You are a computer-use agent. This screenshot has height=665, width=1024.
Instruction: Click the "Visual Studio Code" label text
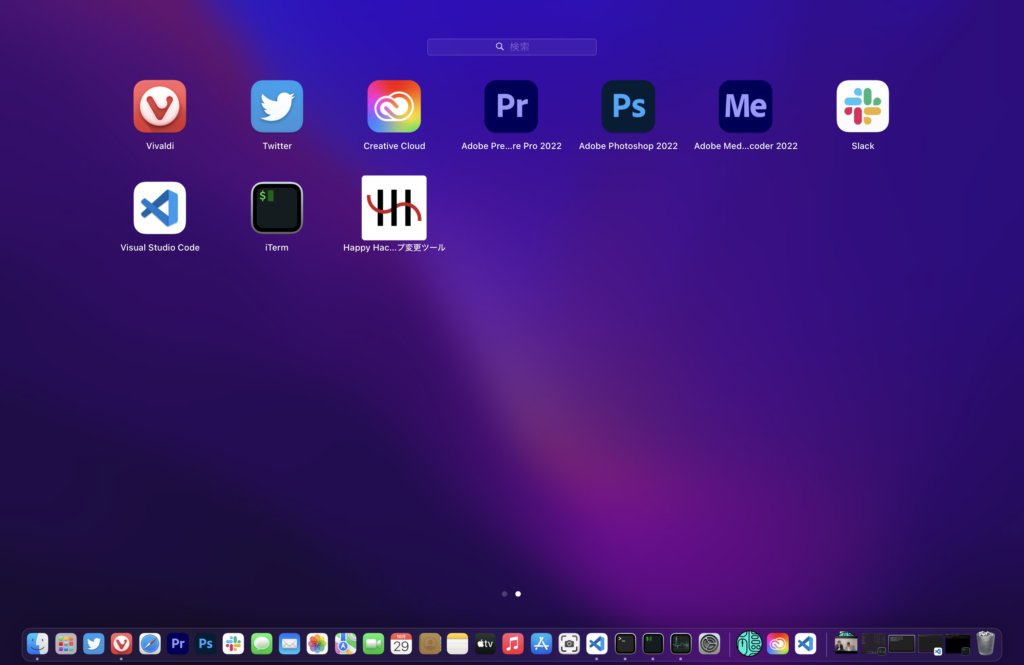point(160,248)
